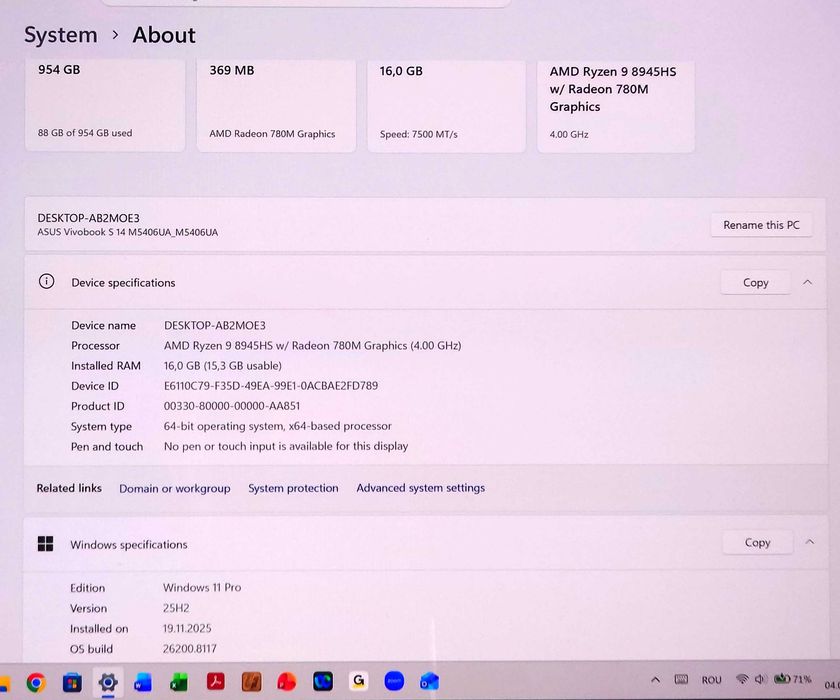The height and width of the screenshot is (700, 840).
Task: Select OS build 26200.8117
Action: pyautogui.click(x=190, y=649)
